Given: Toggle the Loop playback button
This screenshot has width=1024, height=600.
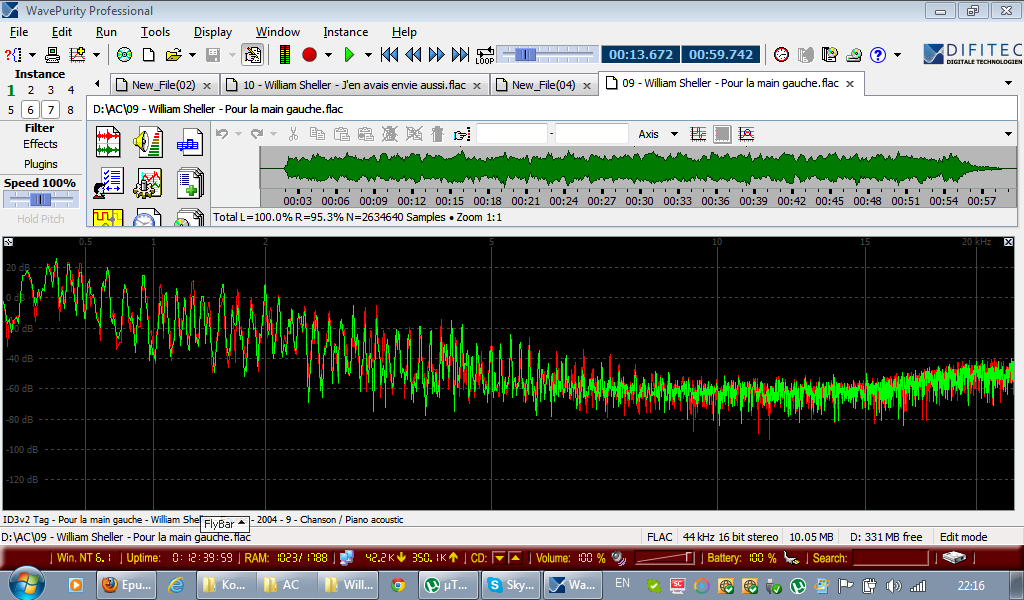Looking at the screenshot, I should tap(485, 55).
